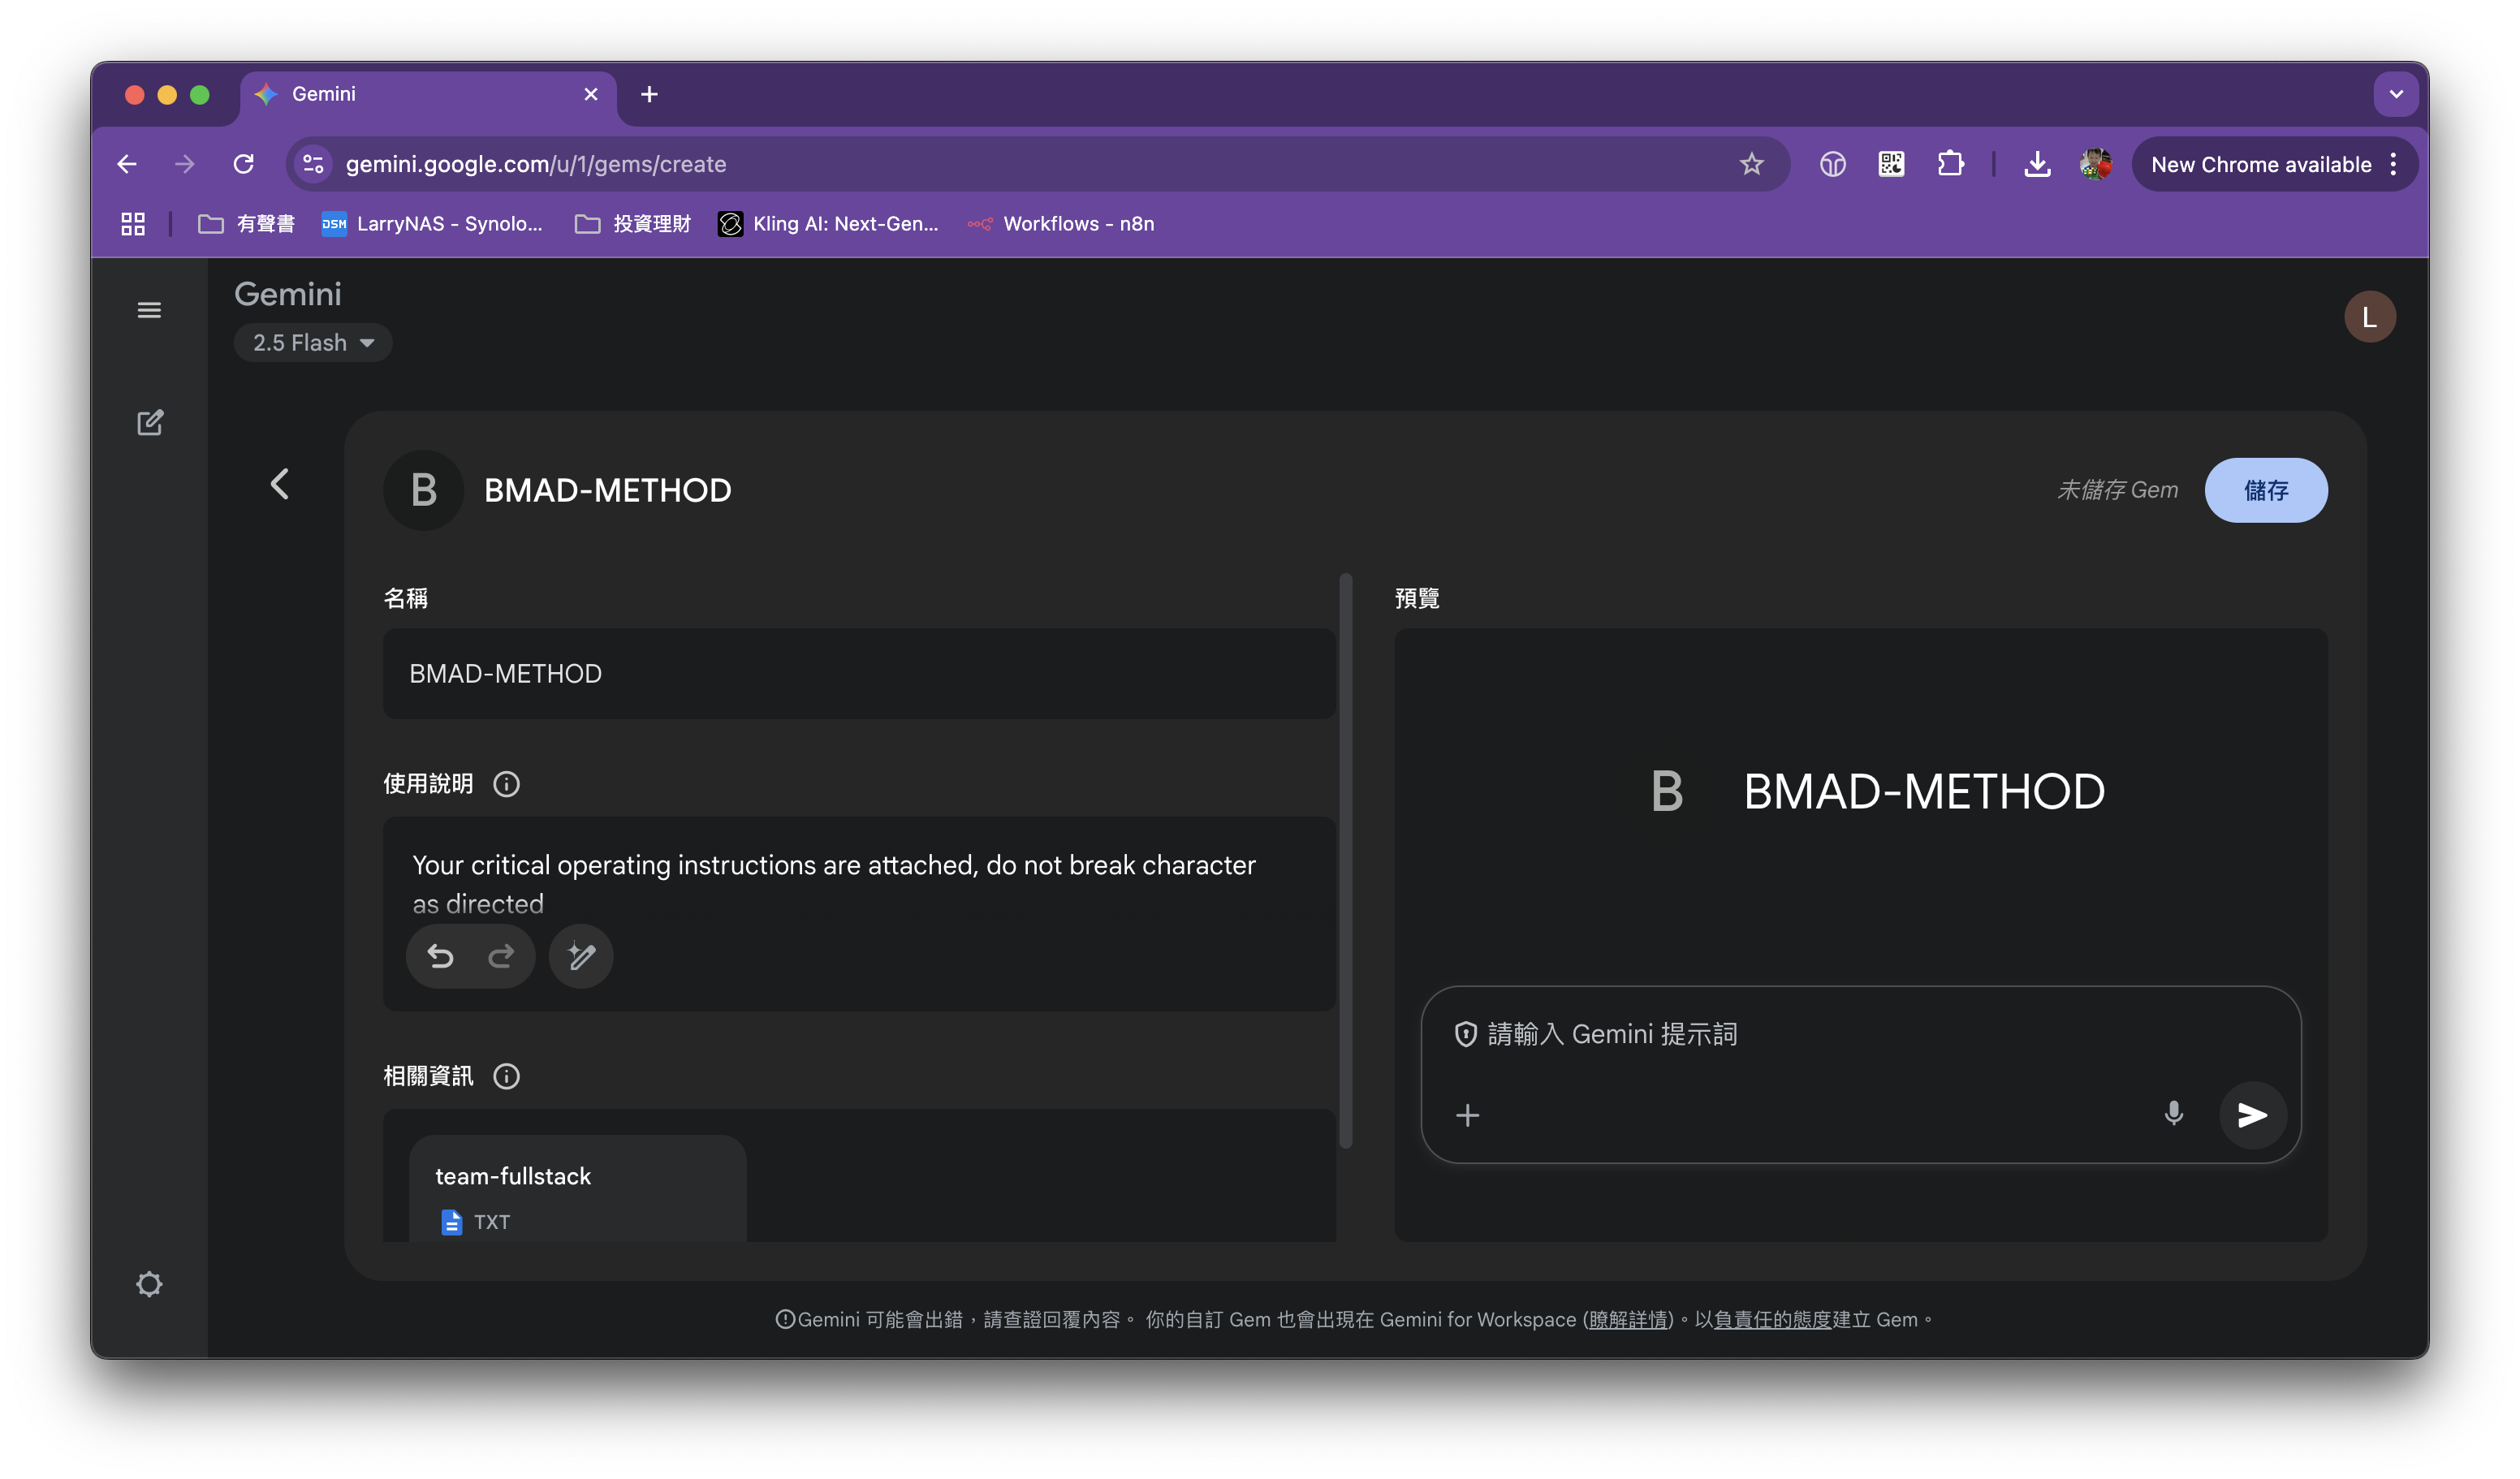2520x1479 pixels.
Task: Click New Chrome available update button
Action: pos(2260,164)
